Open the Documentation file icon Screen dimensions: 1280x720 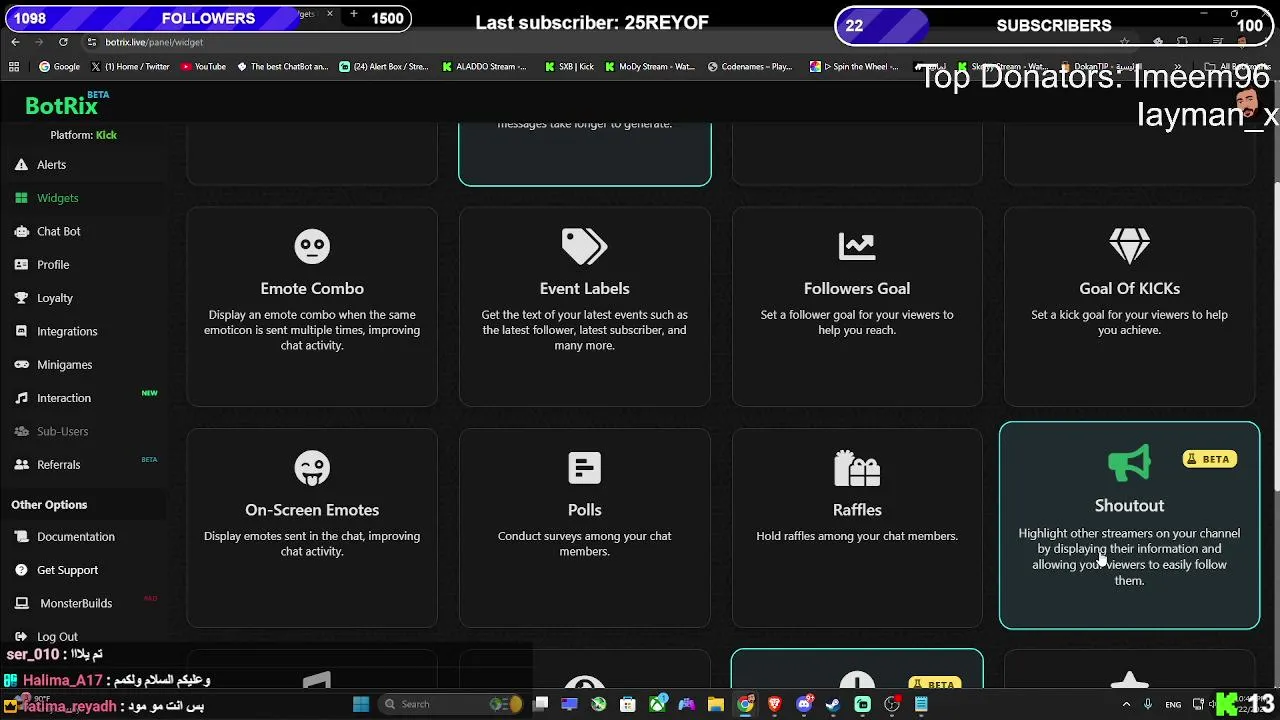(x=21, y=537)
